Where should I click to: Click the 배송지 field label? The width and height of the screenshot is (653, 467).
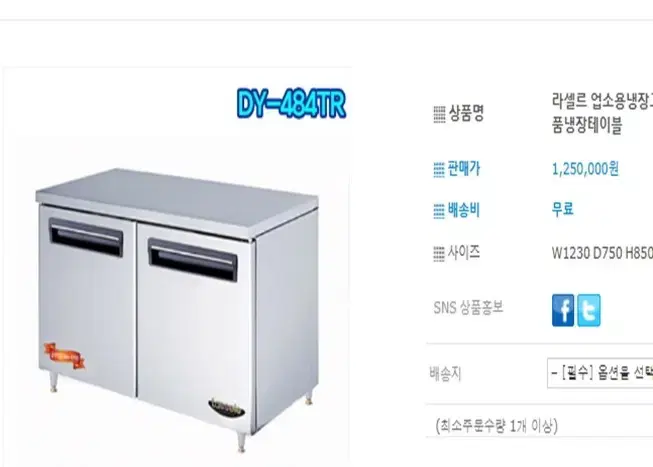tap(445, 374)
